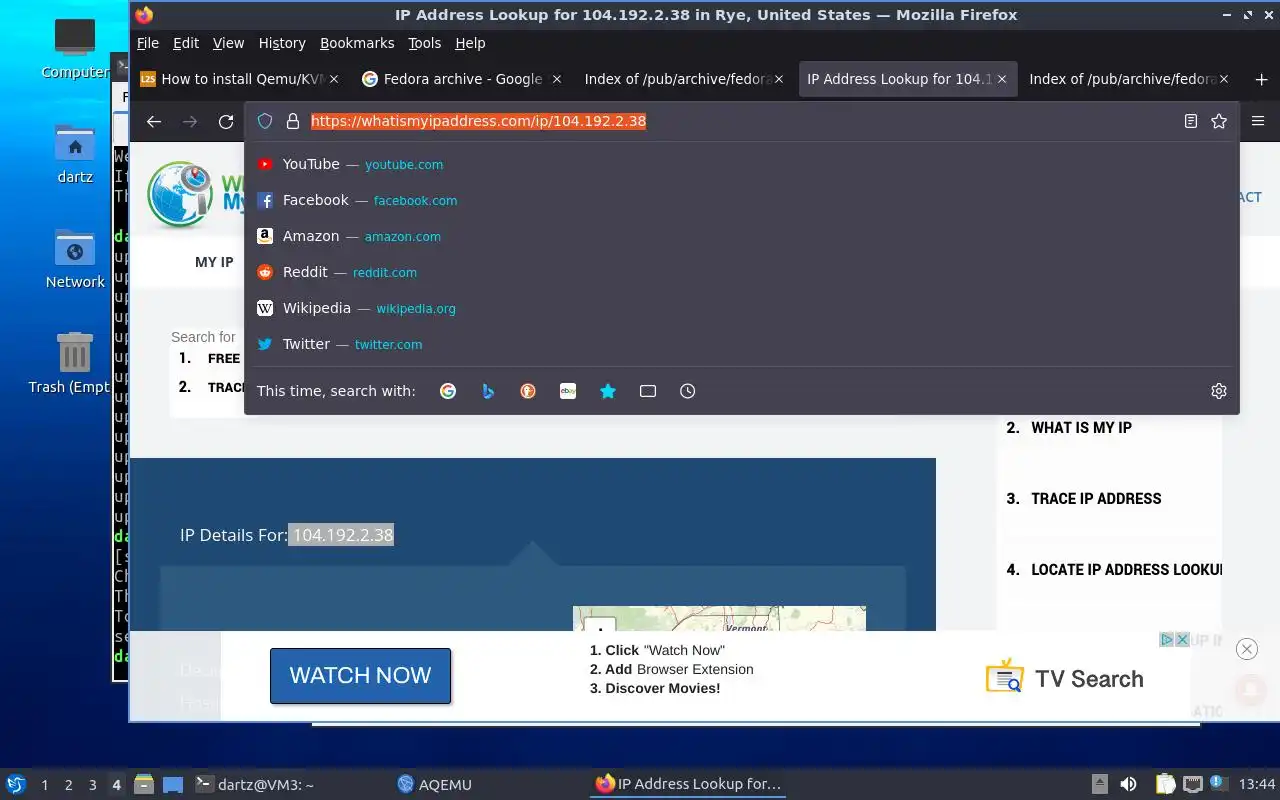Open dartz home folder icon
This screenshot has height=800, width=1280.
click(x=75, y=154)
